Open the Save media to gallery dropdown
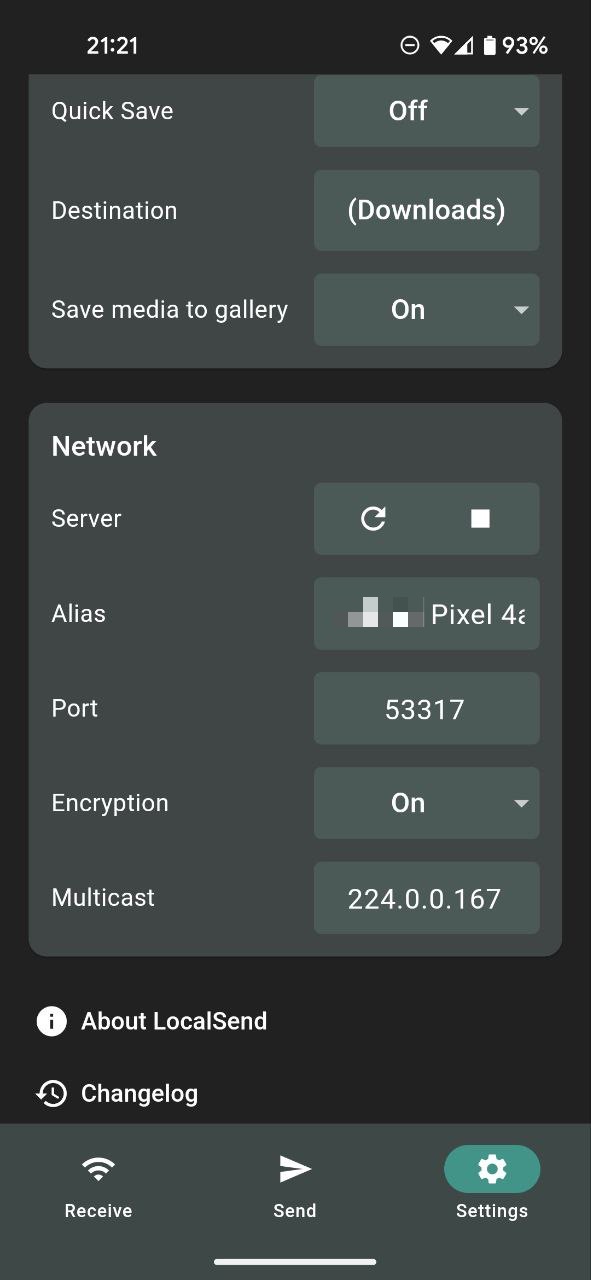Screen dimensions: 591x1280 [x=426, y=309]
